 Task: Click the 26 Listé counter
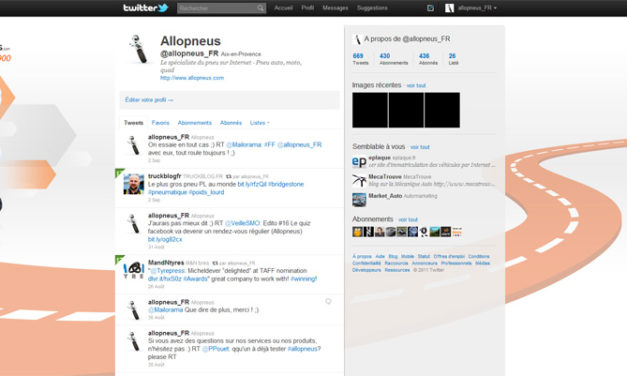[453, 59]
